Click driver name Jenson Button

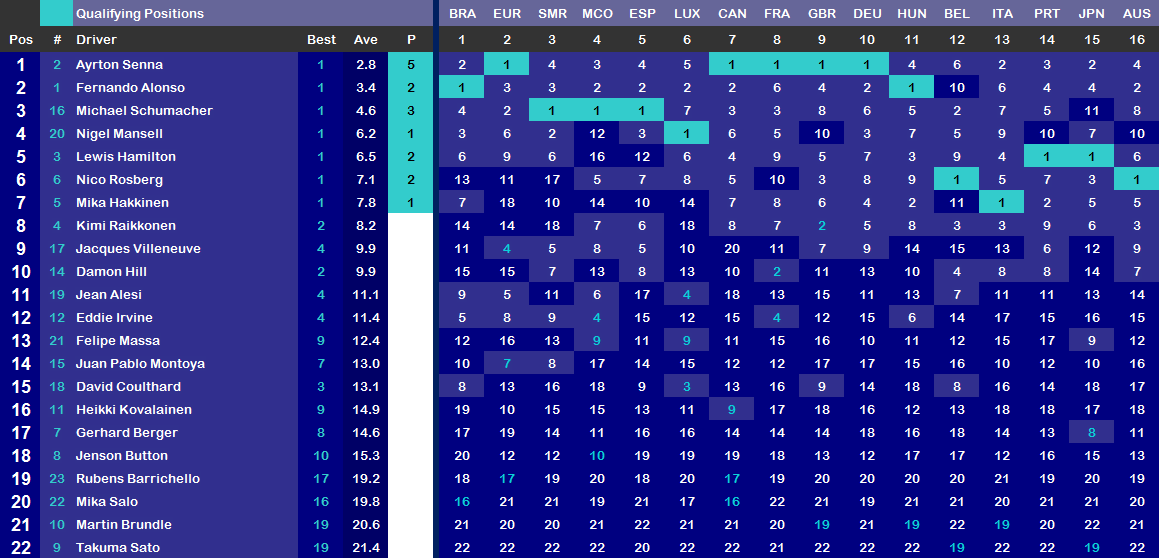click(x=122, y=455)
